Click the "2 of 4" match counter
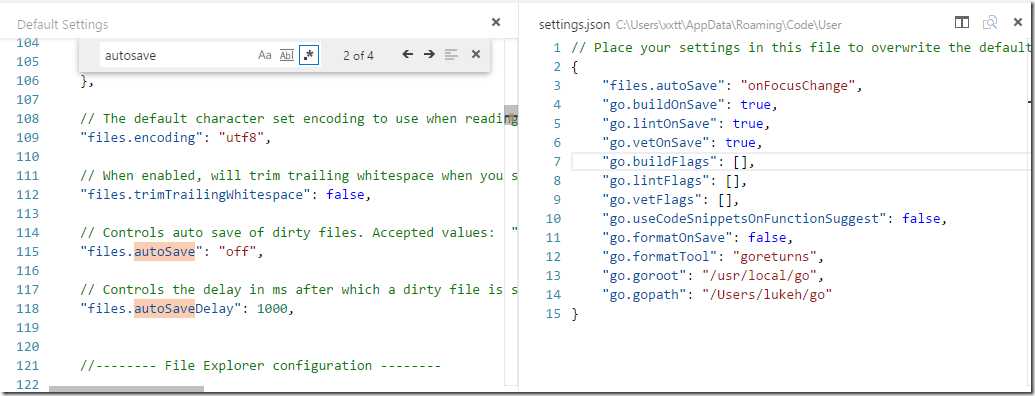 [x=358, y=55]
